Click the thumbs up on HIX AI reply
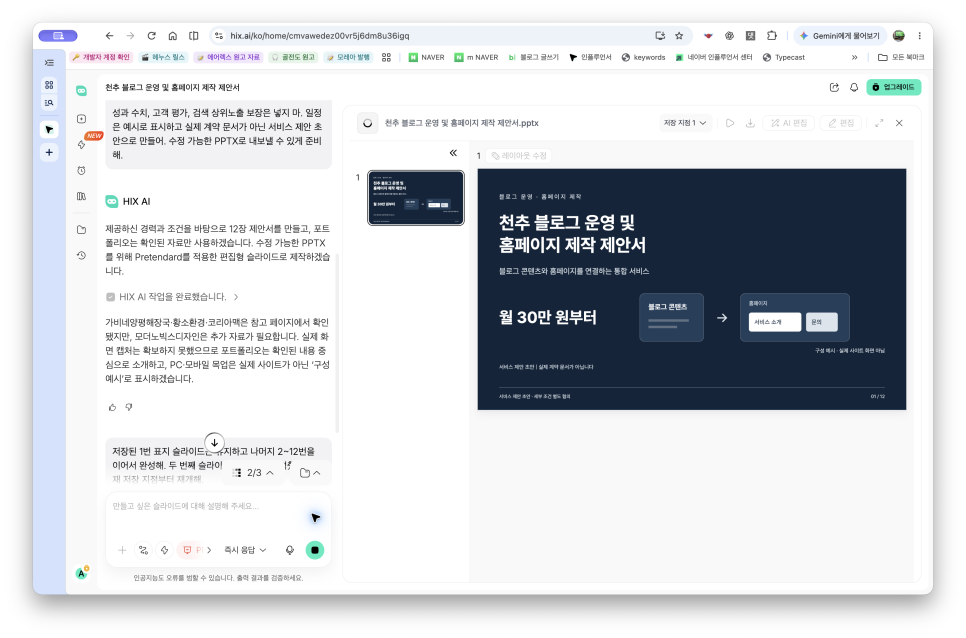 [x=112, y=407]
